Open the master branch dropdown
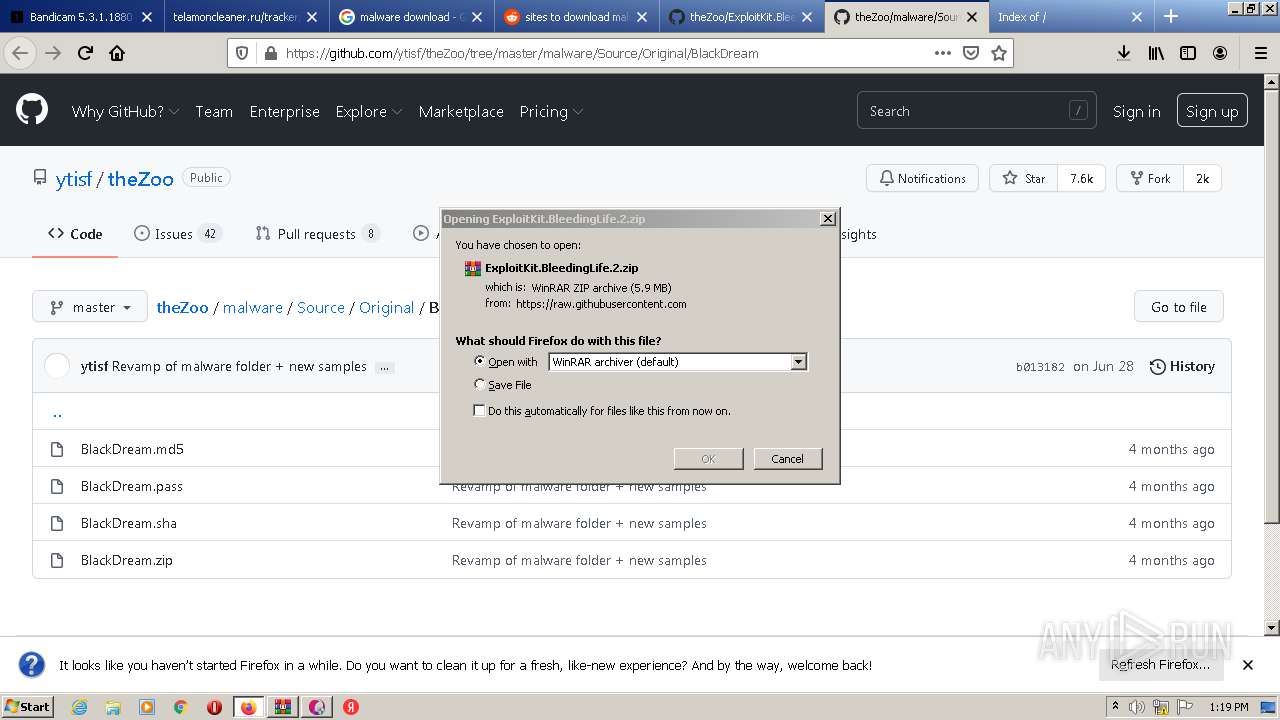This screenshot has height=720, width=1280. tap(90, 307)
